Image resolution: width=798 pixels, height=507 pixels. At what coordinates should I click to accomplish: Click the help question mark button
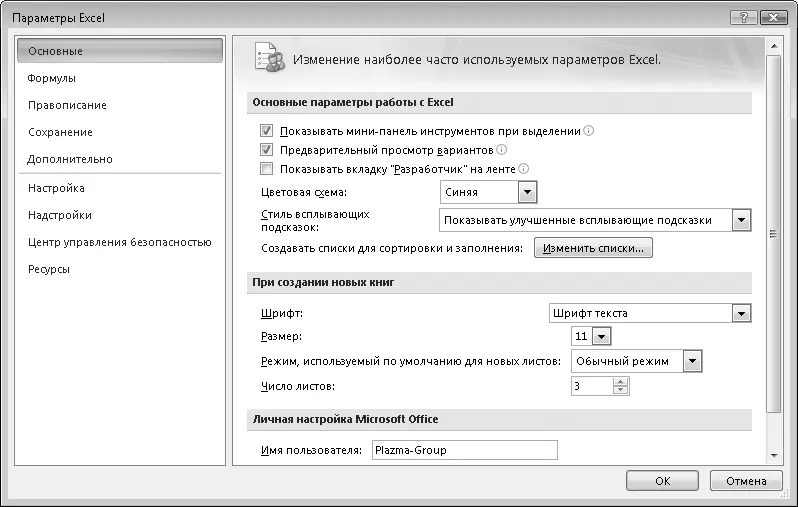coord(744,18)
